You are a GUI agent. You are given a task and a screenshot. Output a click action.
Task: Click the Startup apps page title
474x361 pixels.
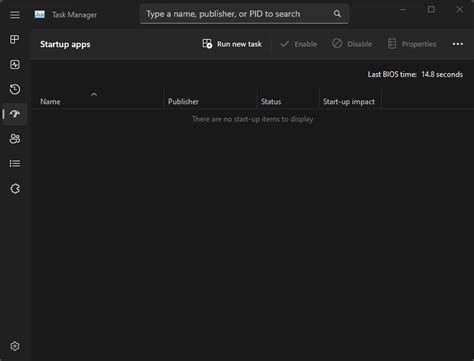tap(65, 44)
